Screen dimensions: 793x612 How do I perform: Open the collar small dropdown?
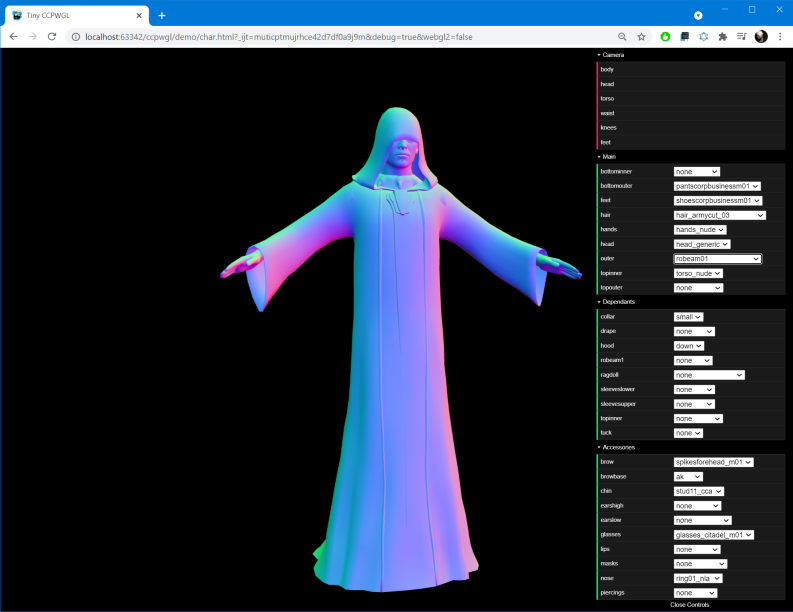(x=688, y=317)
